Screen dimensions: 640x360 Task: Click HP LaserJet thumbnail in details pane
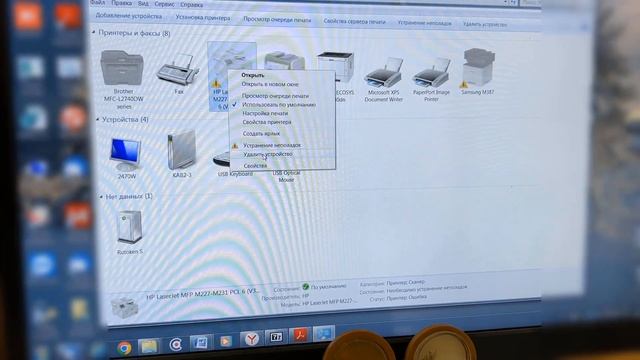[x=124, y=307]
